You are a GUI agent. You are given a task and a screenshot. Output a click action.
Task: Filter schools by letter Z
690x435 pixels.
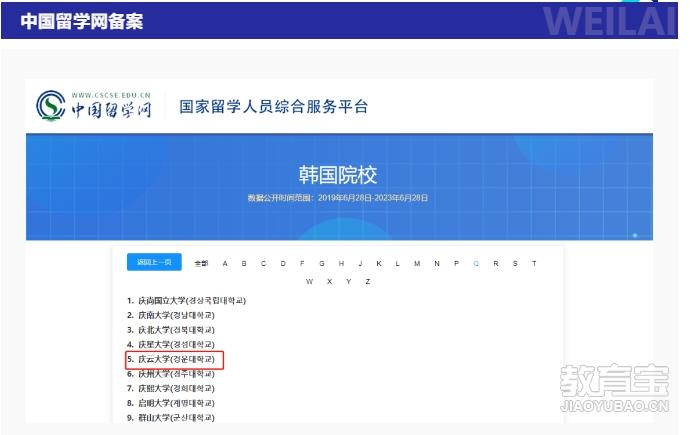[x=367, y=281]
